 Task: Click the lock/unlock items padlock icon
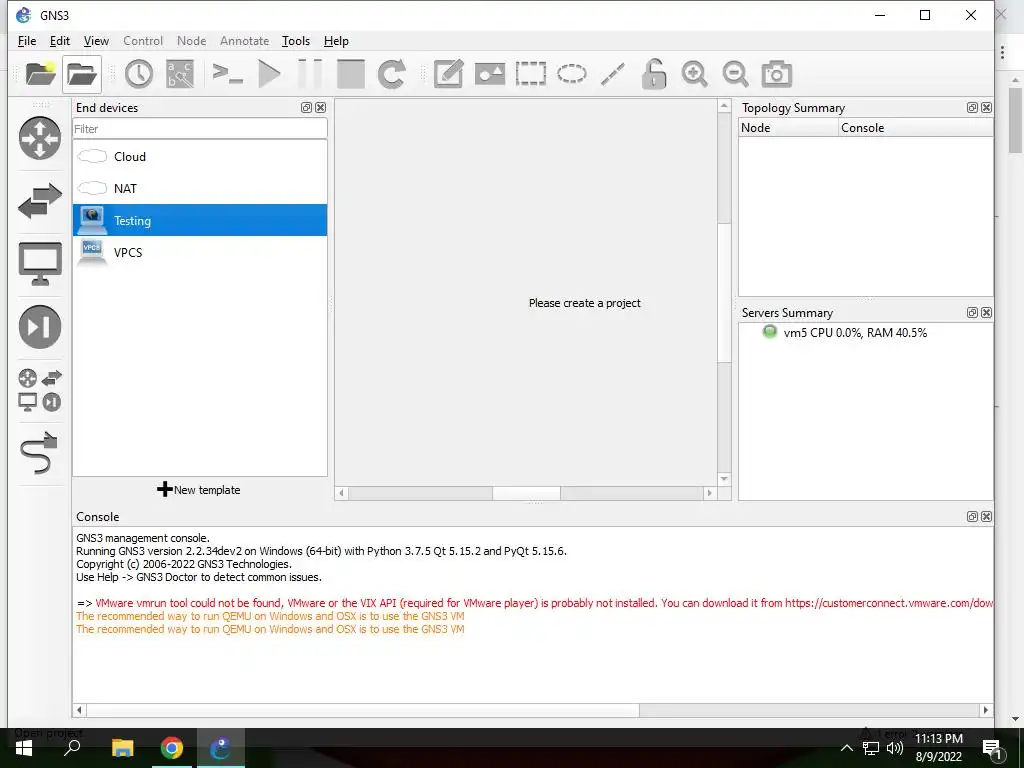[654, 74]
